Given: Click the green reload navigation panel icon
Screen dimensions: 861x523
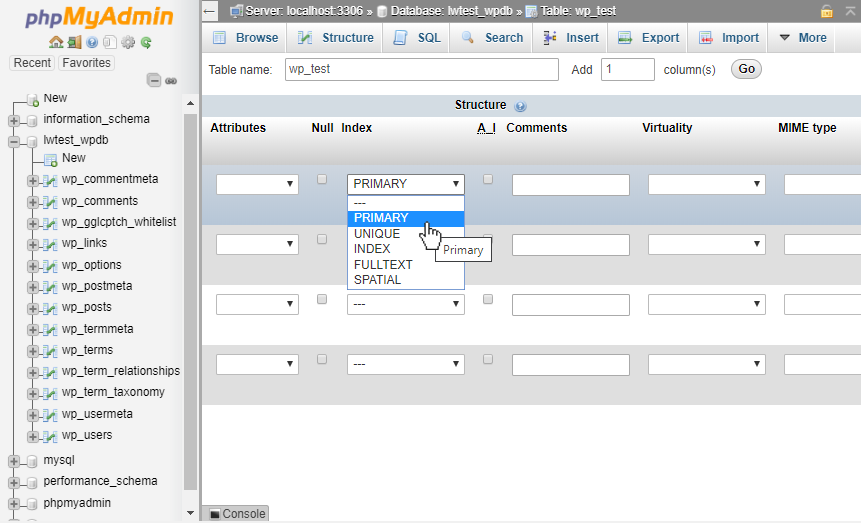Looking at the screenshot, I should [x=146, y=43].
